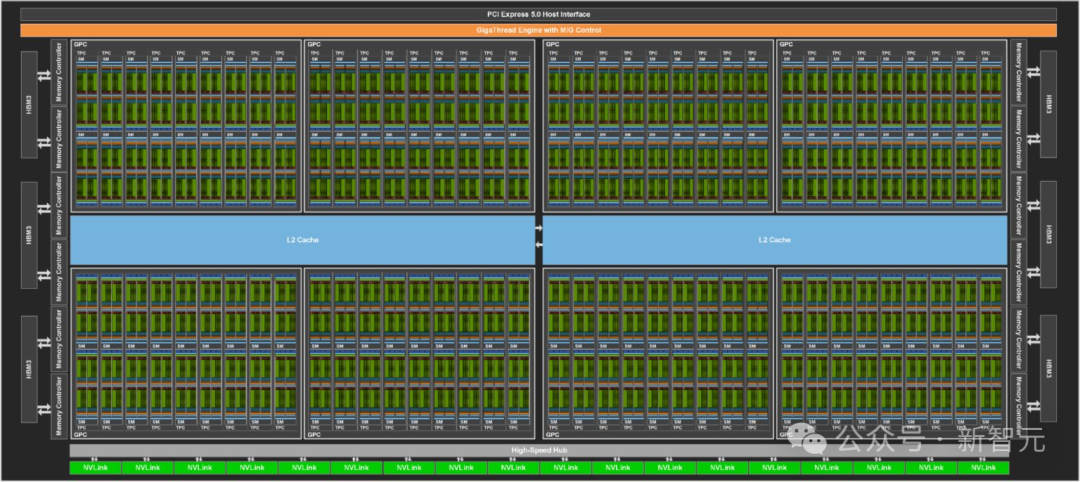1080x482 pixels.
Task: Select the orange GigaThread Engine with MIG Control bar
Action: point(539,30)
